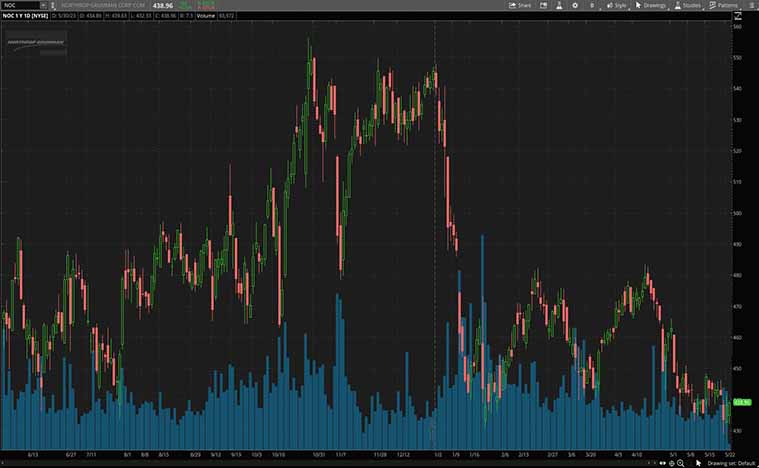Open the Style menu
The height and width of the screenshot is (468, 759).
pyautogui.click(x=616, y=5)
